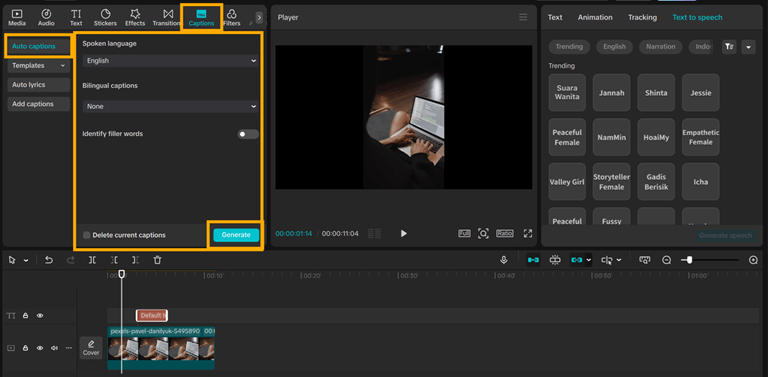768x377 pixels.
Task: Open the Bilingual captions dropdown
Action: tap(170, 106)
